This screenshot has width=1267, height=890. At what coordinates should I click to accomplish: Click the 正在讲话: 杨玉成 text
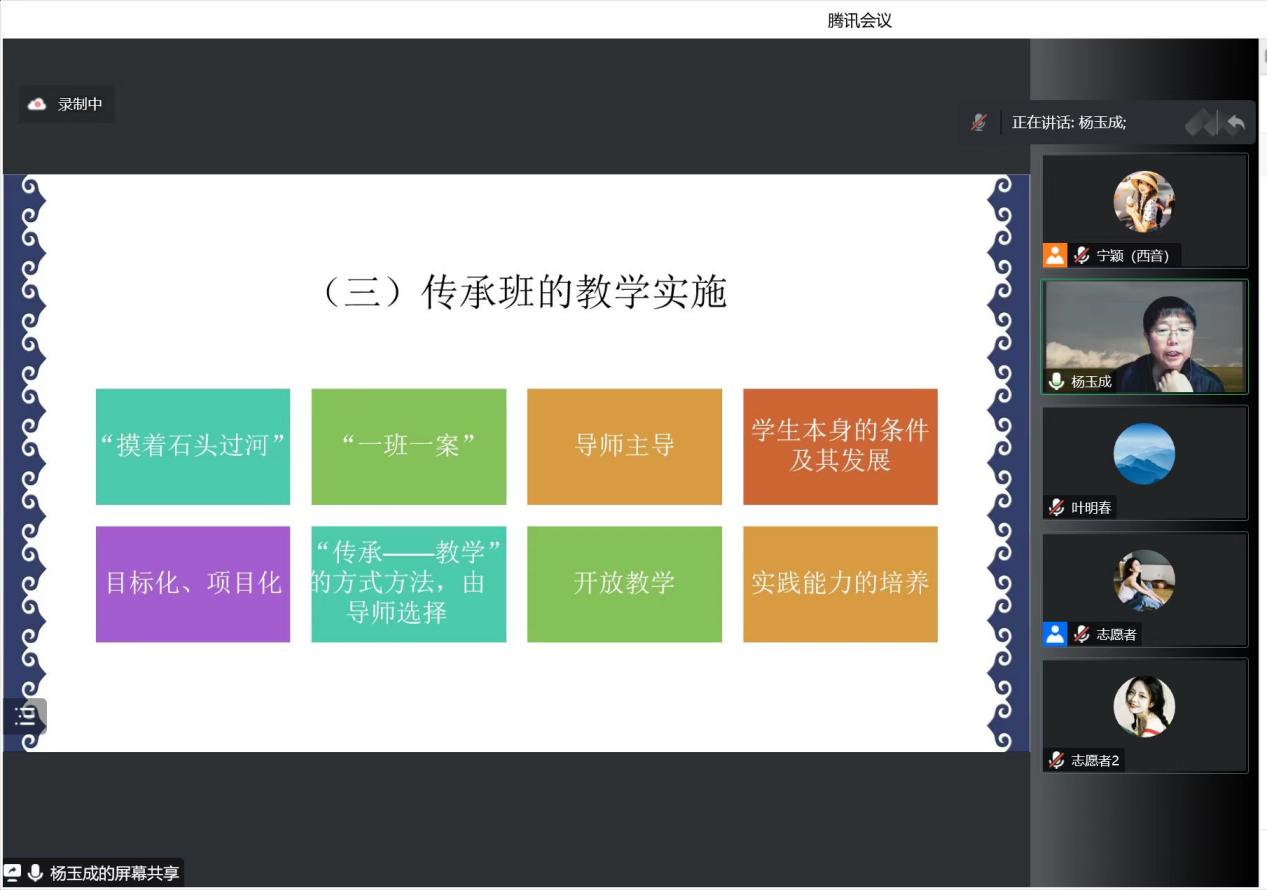1069,122
